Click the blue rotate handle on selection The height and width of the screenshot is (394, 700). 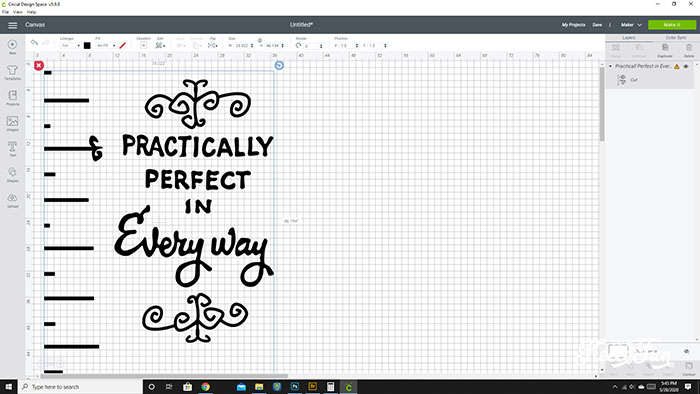[279, 66]
